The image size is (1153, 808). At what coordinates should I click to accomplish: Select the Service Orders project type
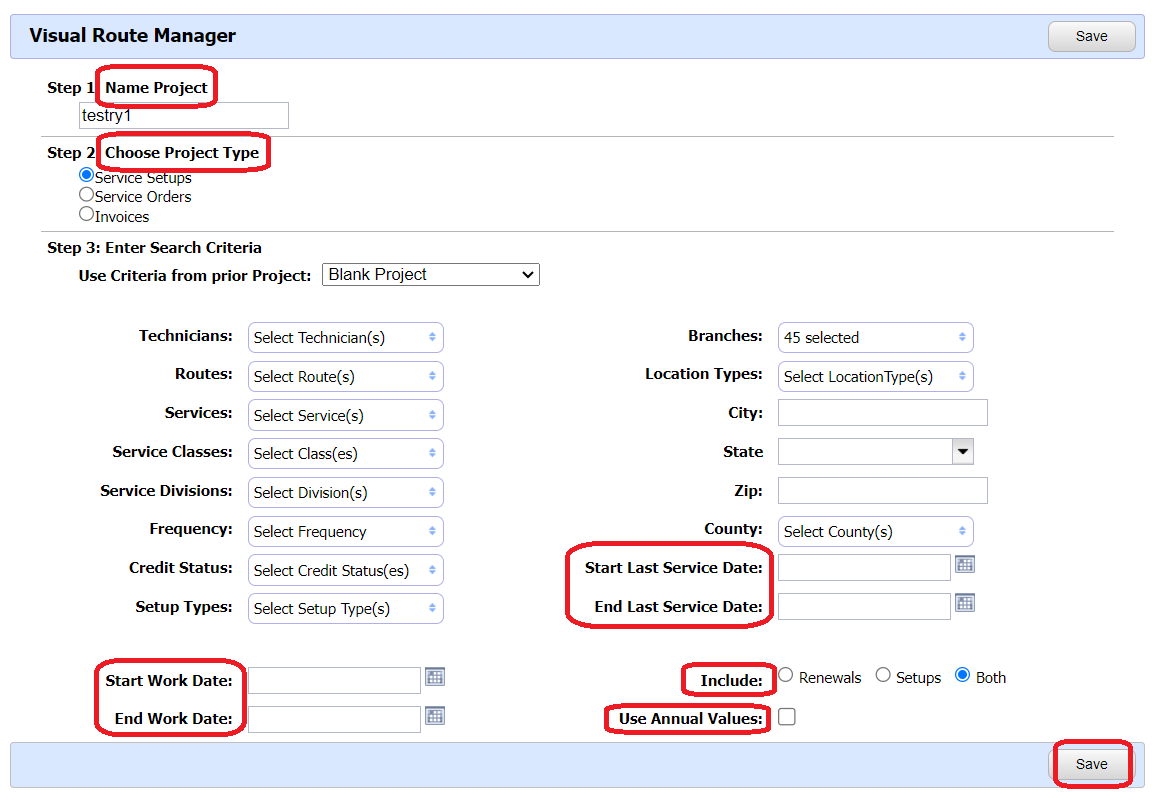86,195
